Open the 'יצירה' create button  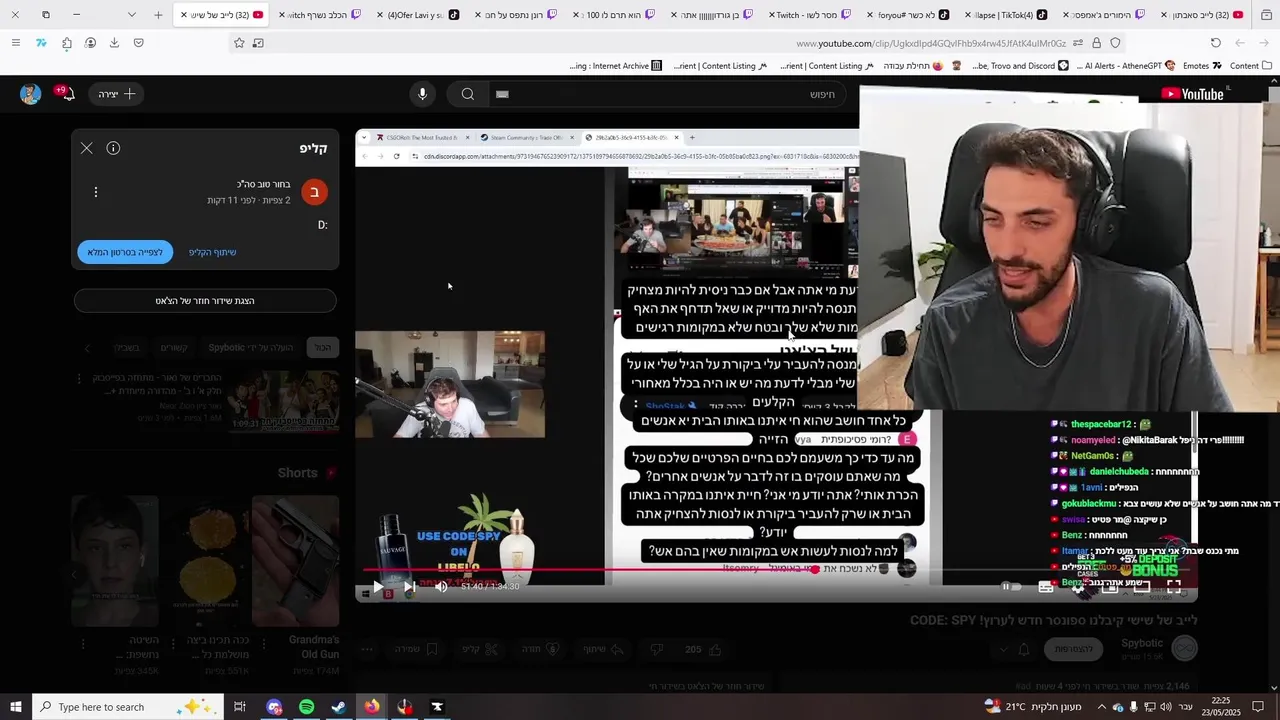click(x=117, y=94)
